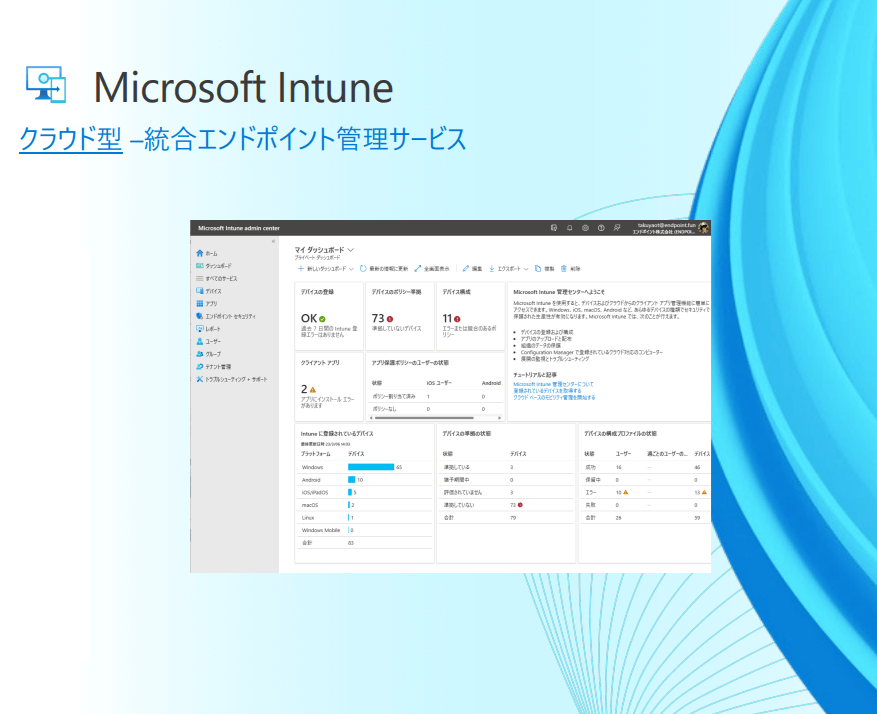Click the red error icon beside 11
The height and width of the screenshot is (714, 877).
(457, 319)
